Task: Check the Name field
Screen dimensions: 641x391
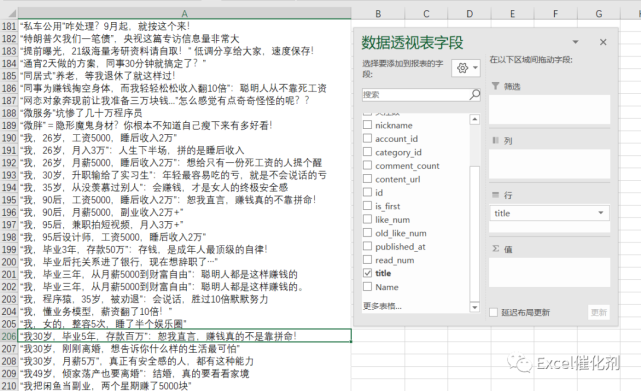Action: pyautogui.click(x=368, y=286)
